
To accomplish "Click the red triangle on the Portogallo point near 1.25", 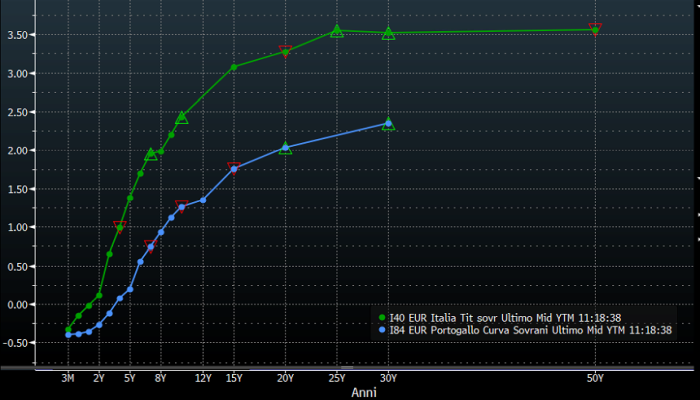I will (182, 207).
